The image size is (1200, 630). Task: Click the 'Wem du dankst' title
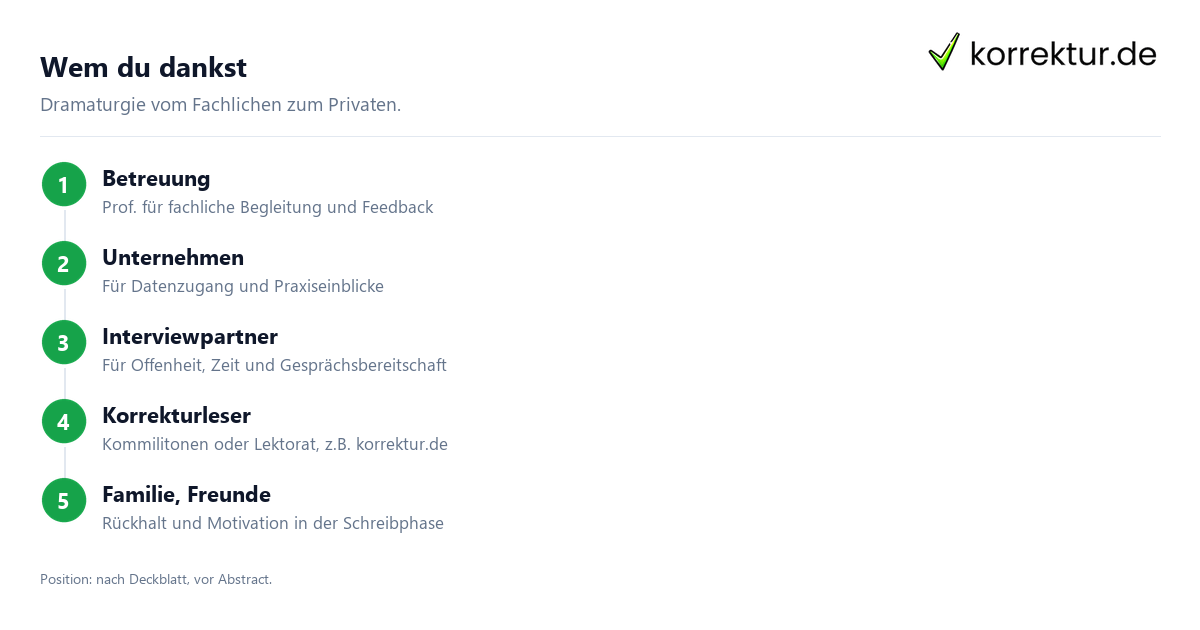tap(143, 68)
